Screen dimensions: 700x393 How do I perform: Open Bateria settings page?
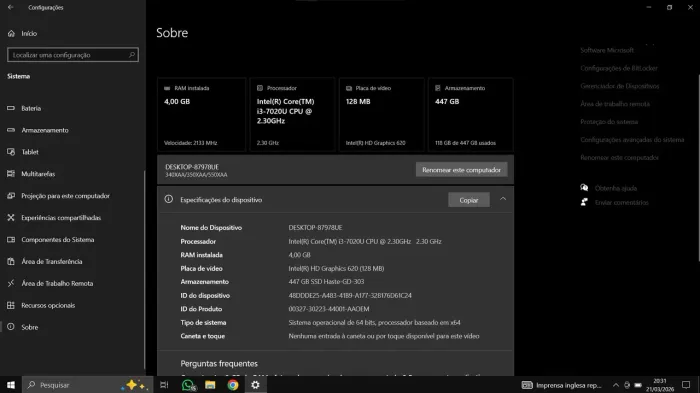31,108
